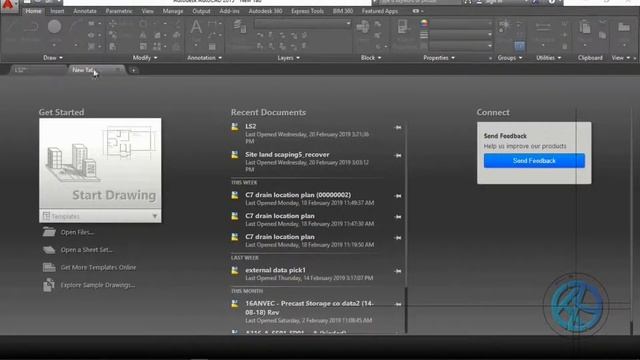The image size is (640, 360).
Task: Expand the Layers panel dropdown
Action: (289, 58)
